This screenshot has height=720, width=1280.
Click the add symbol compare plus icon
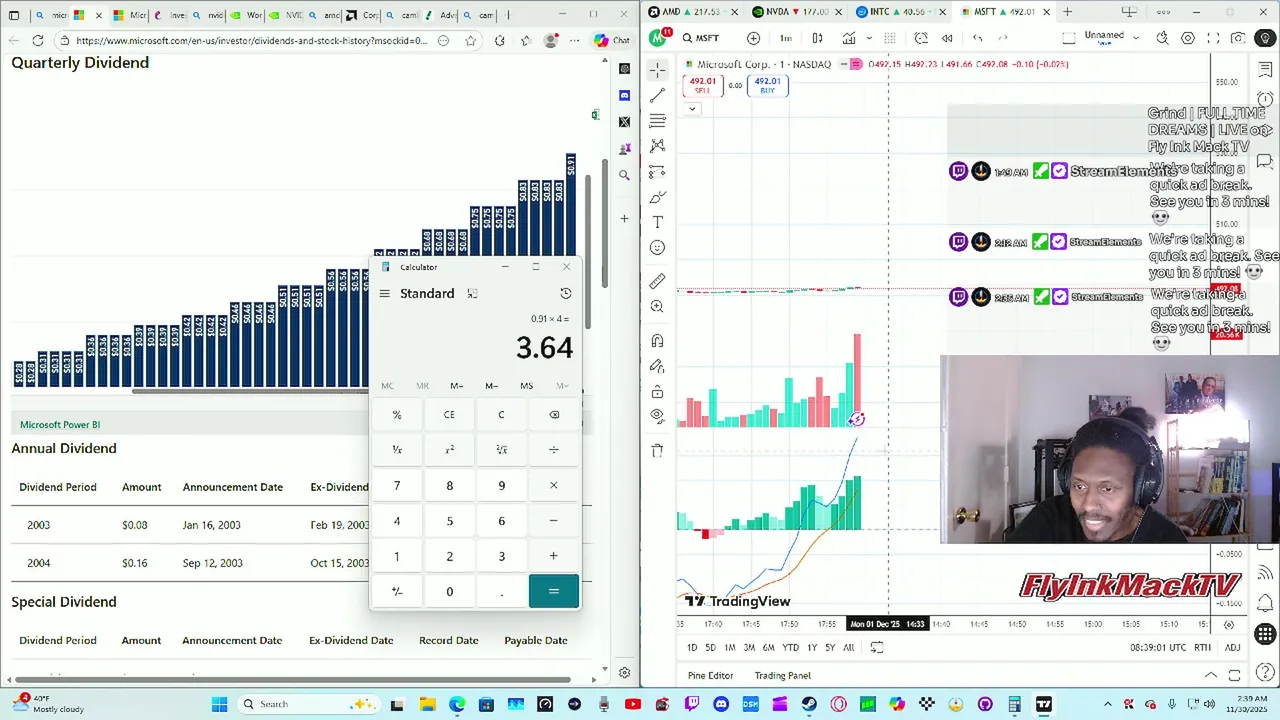(x=753, y=38)
